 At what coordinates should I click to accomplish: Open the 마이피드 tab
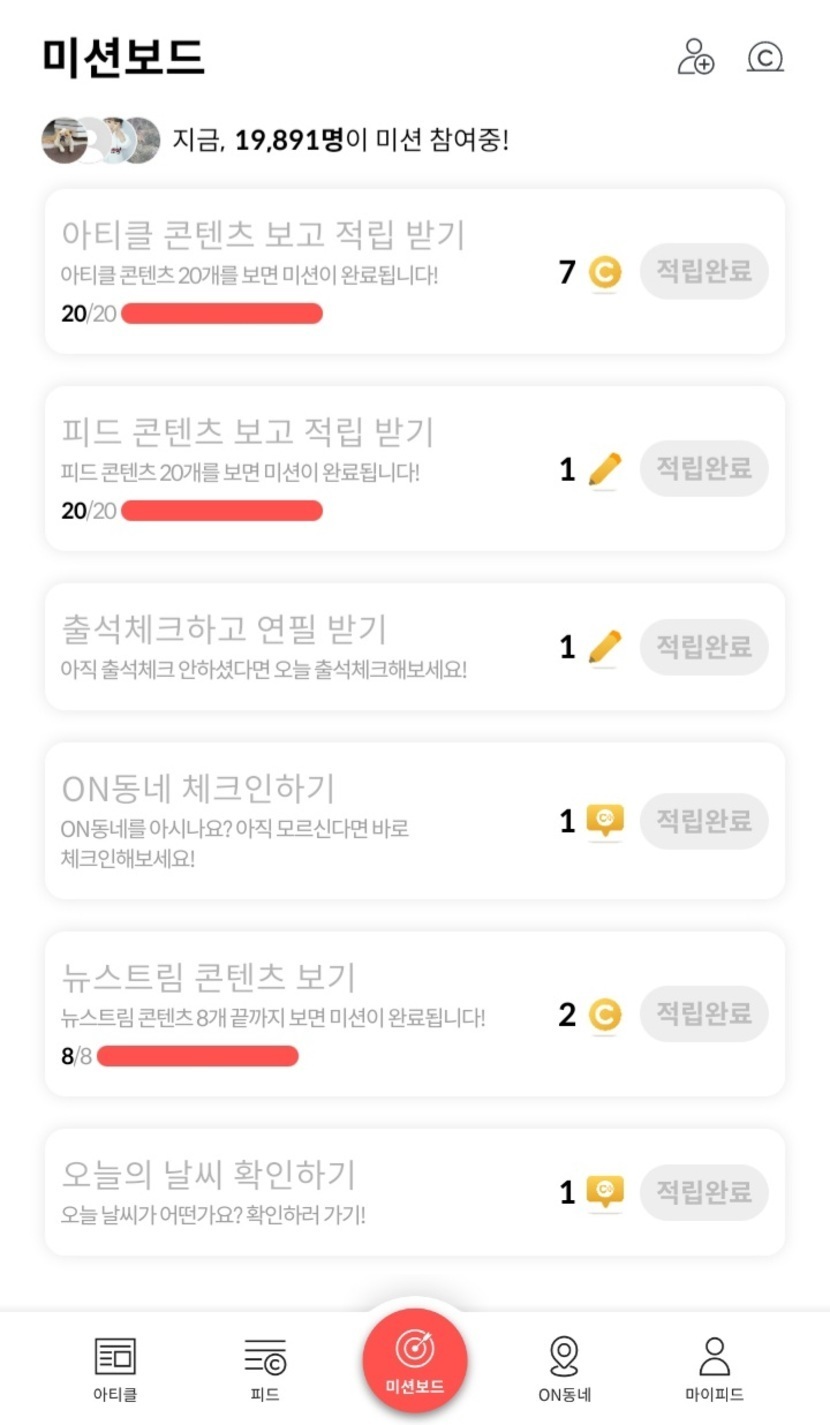pos(714,1368)
